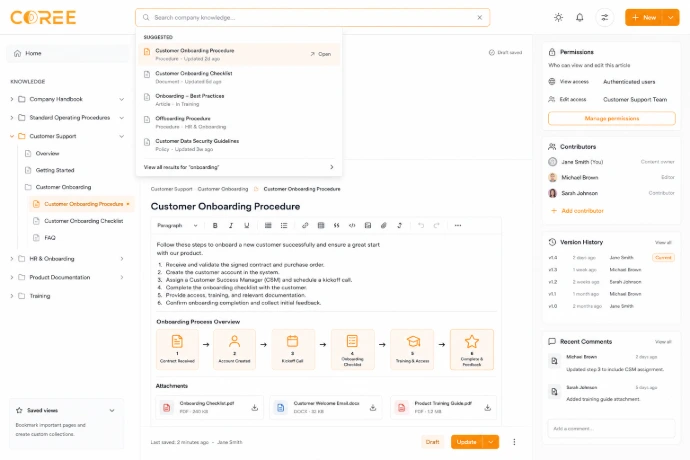Screen dimensions: 690x460
Task: Open more editor toolbar options
Action: (x=458, y=225)
